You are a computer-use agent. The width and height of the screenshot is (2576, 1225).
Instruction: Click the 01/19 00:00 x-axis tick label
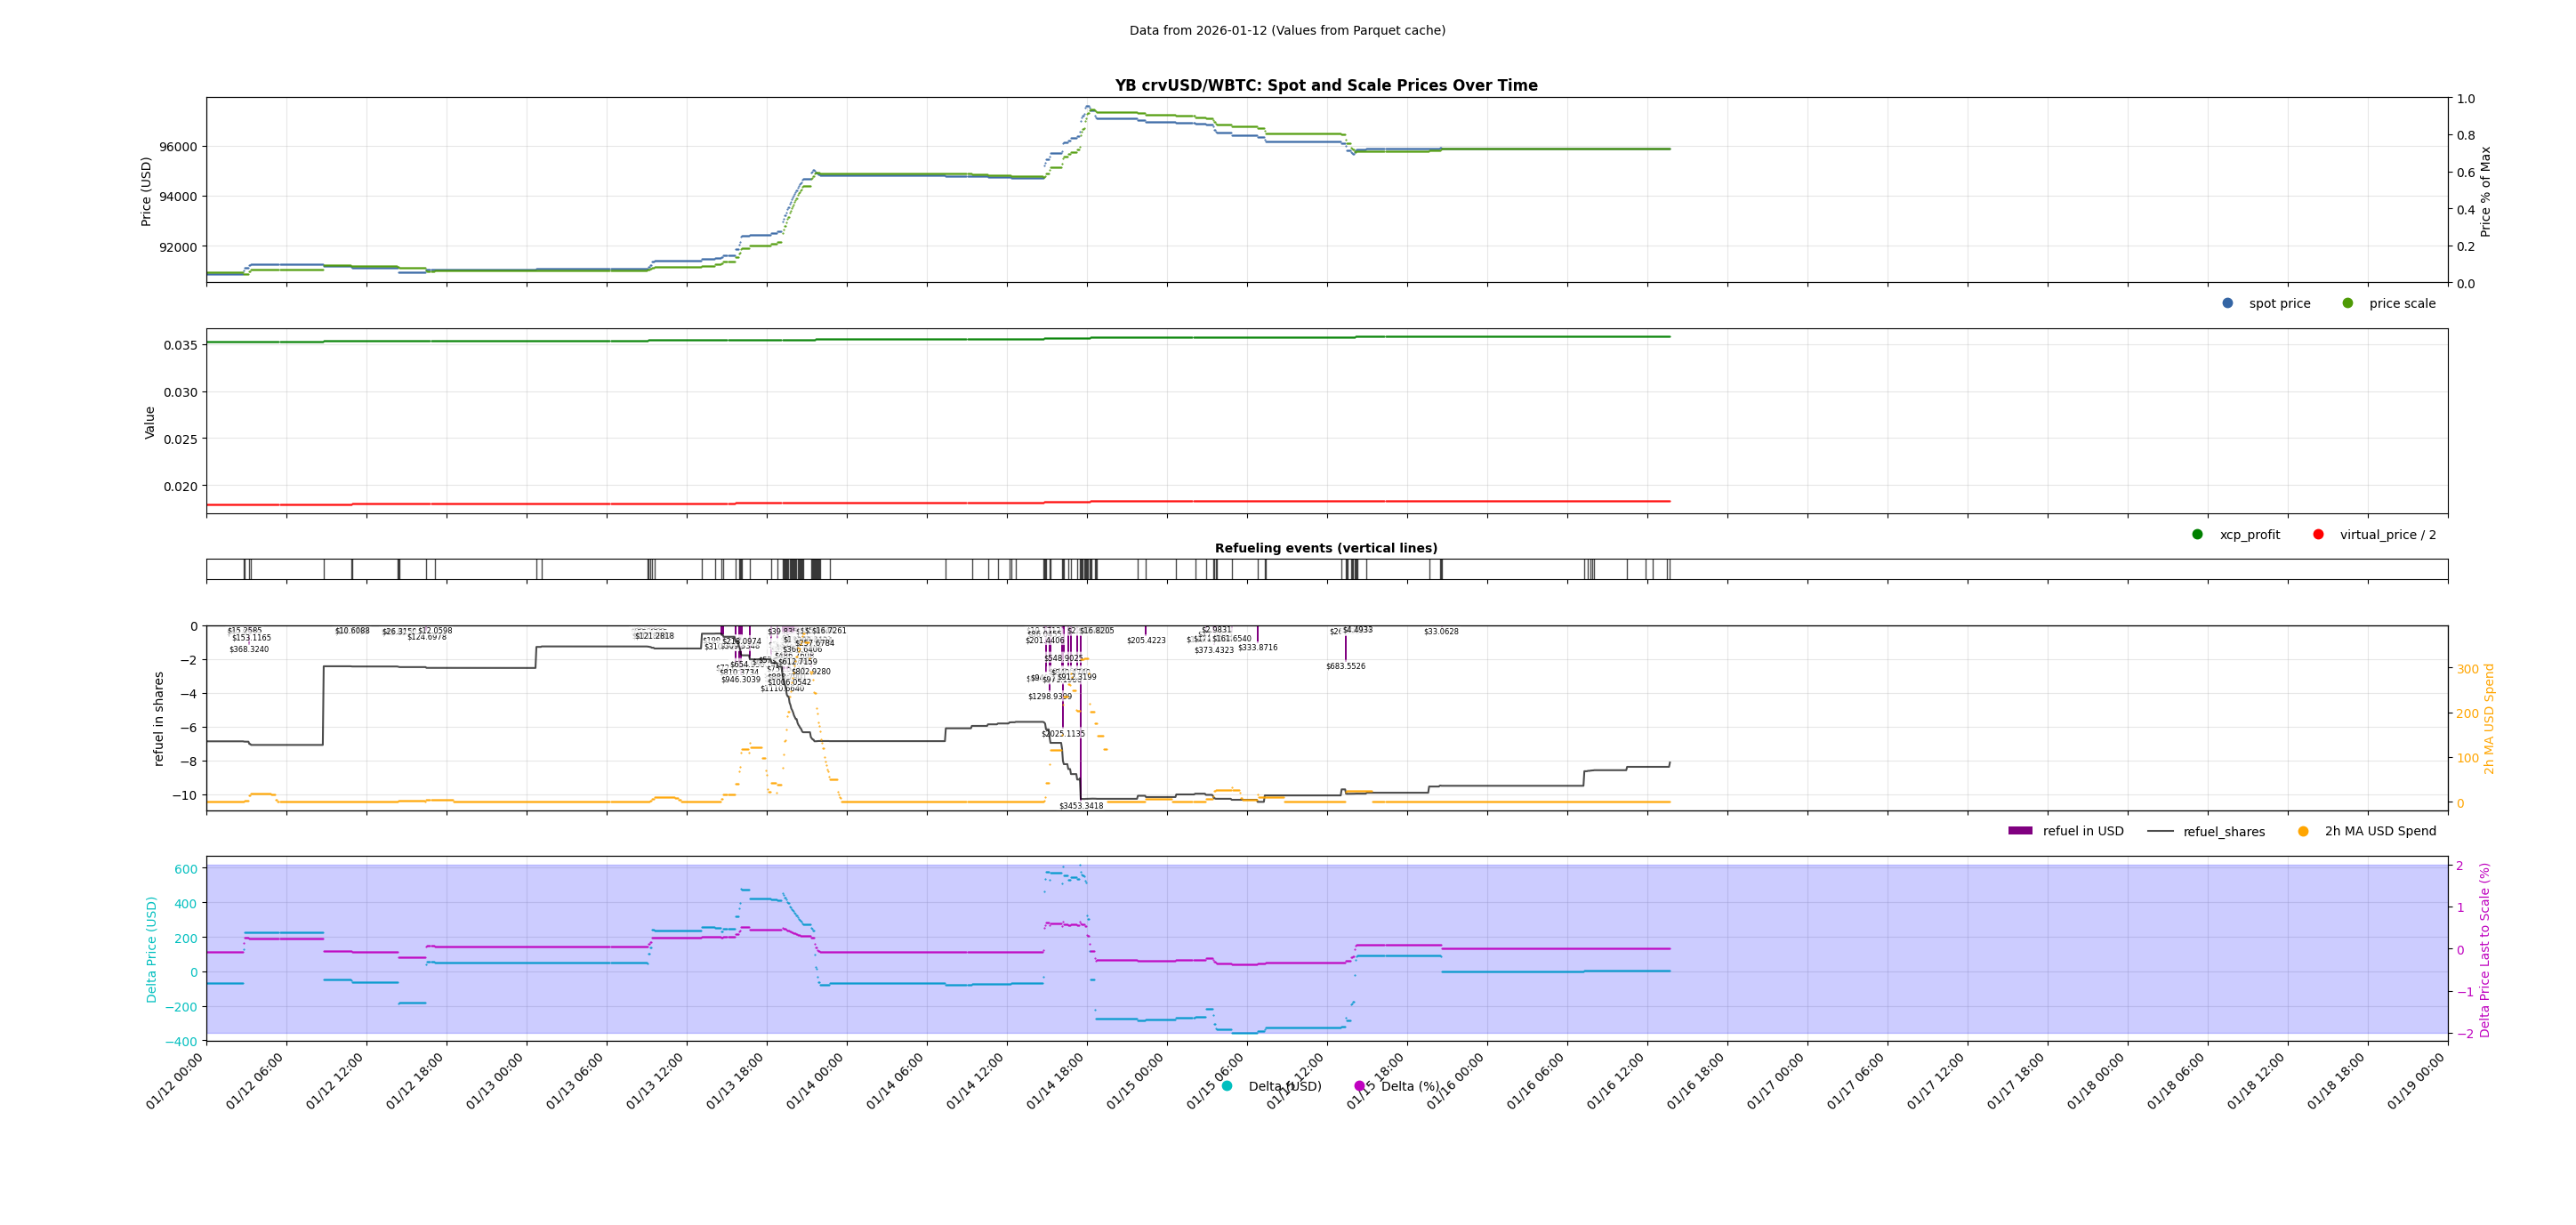pyautogui.click(x=2418, y=1082)
